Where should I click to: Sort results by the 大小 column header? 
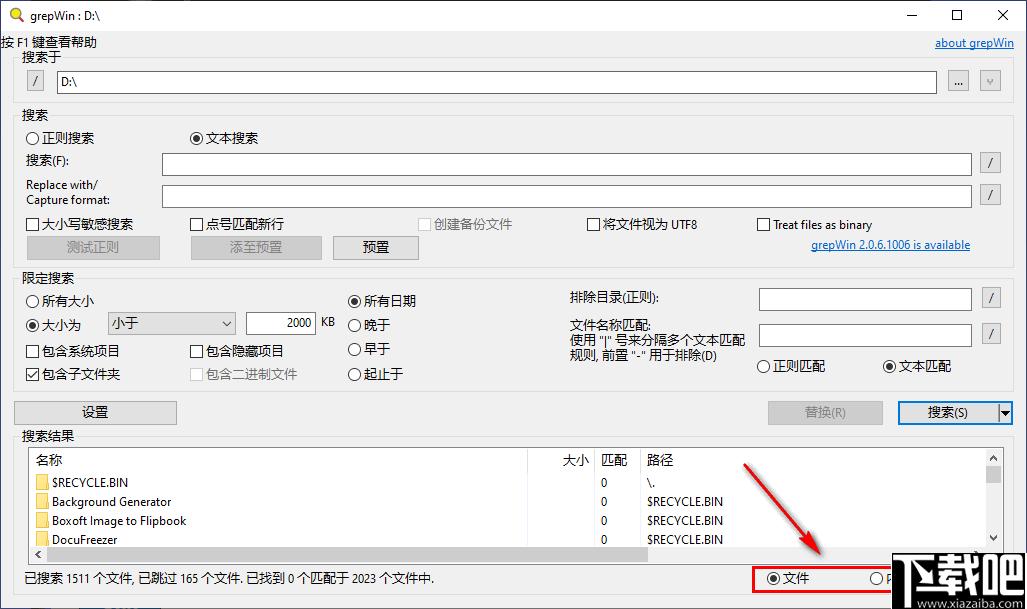click(561, 460)
